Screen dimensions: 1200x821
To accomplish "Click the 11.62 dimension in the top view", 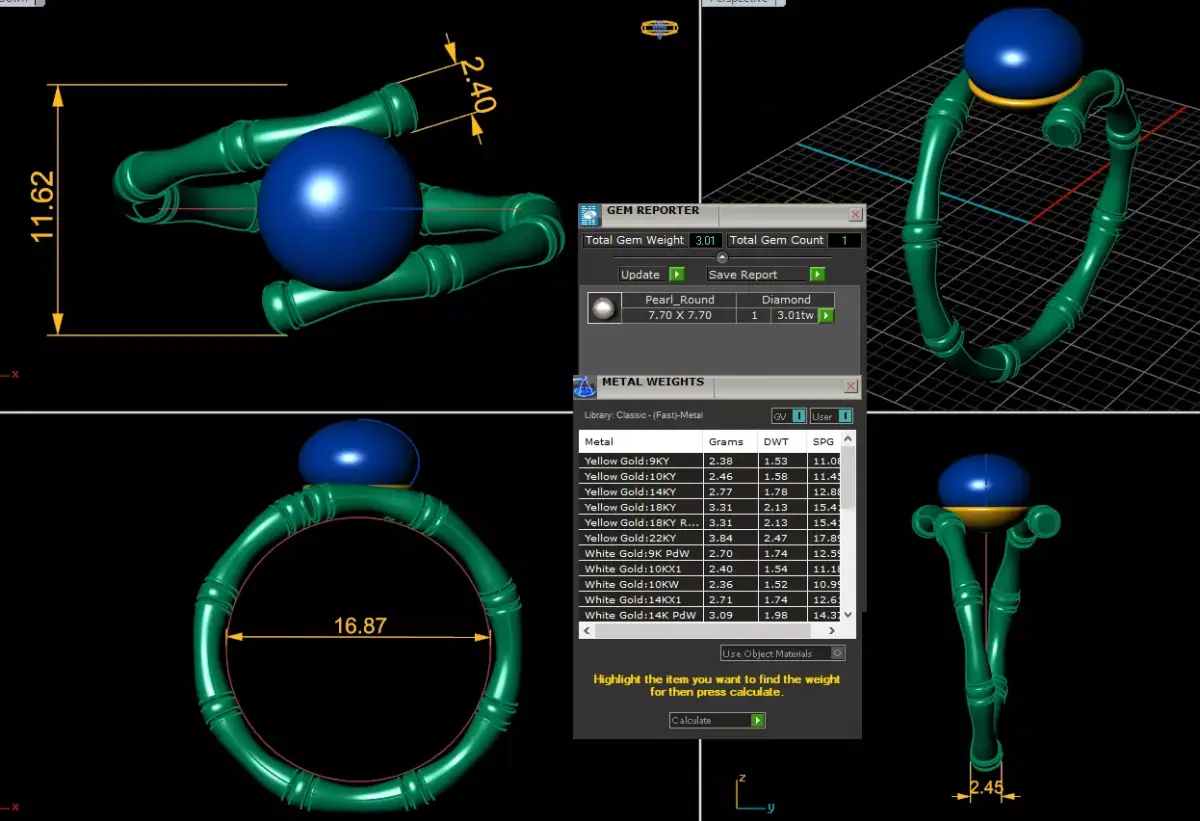I will tap(43, 206).
